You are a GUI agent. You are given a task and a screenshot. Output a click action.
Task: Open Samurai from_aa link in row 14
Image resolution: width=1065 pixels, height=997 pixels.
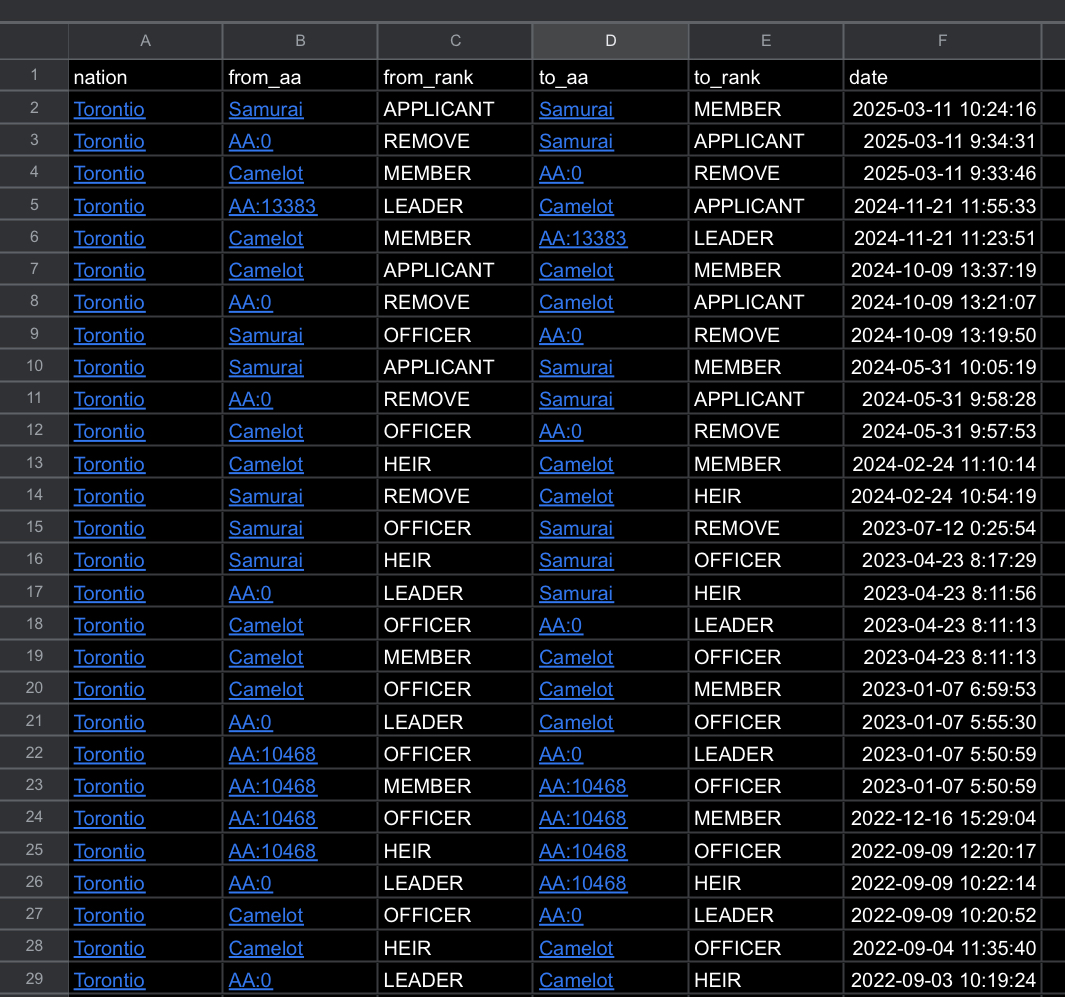[266, 496]
